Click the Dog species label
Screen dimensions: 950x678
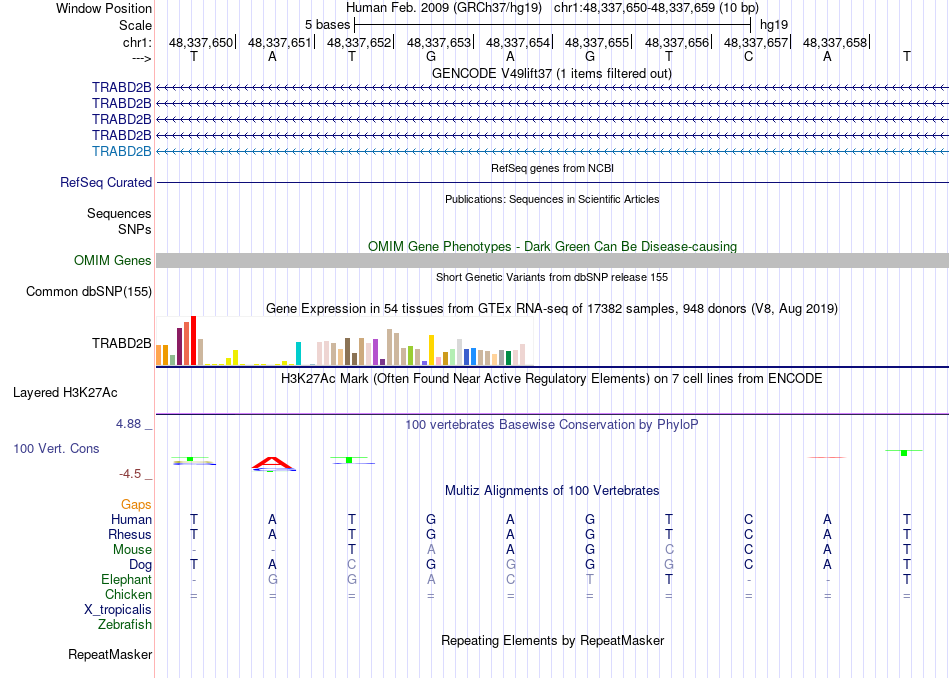[140, 565]
